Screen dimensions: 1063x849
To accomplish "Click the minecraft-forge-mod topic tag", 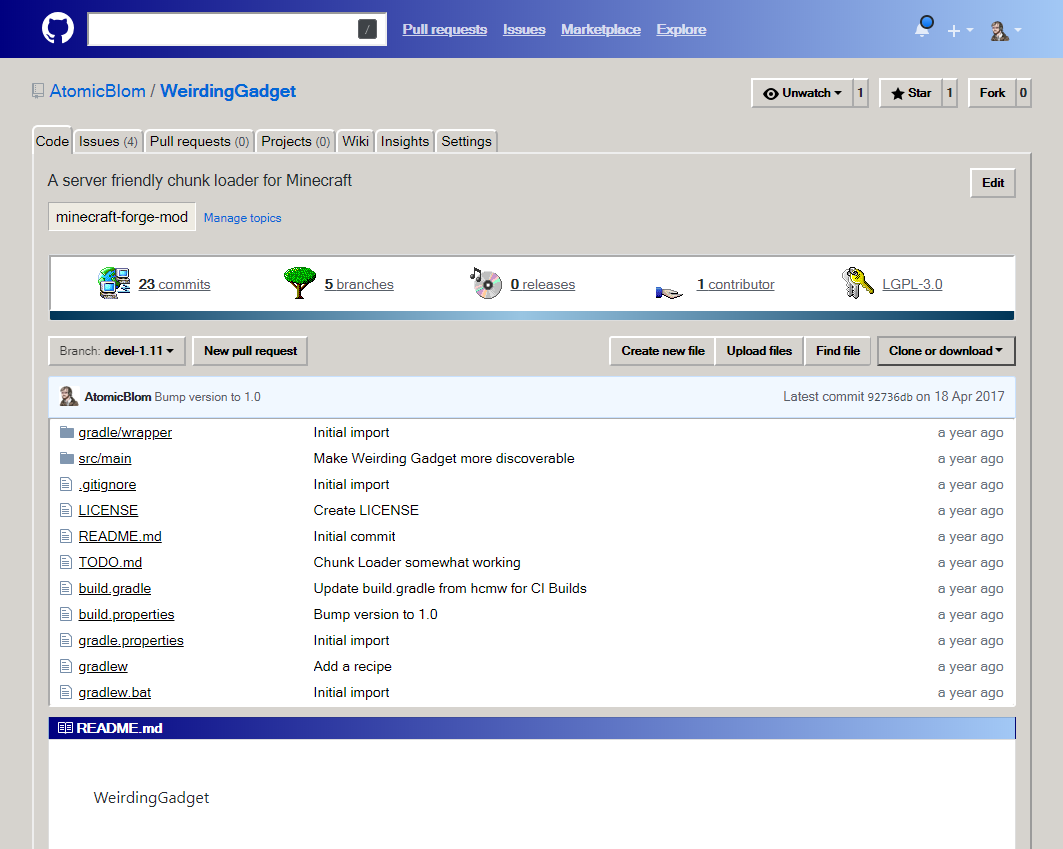I will pyautogui.click(x=122, y=216).
